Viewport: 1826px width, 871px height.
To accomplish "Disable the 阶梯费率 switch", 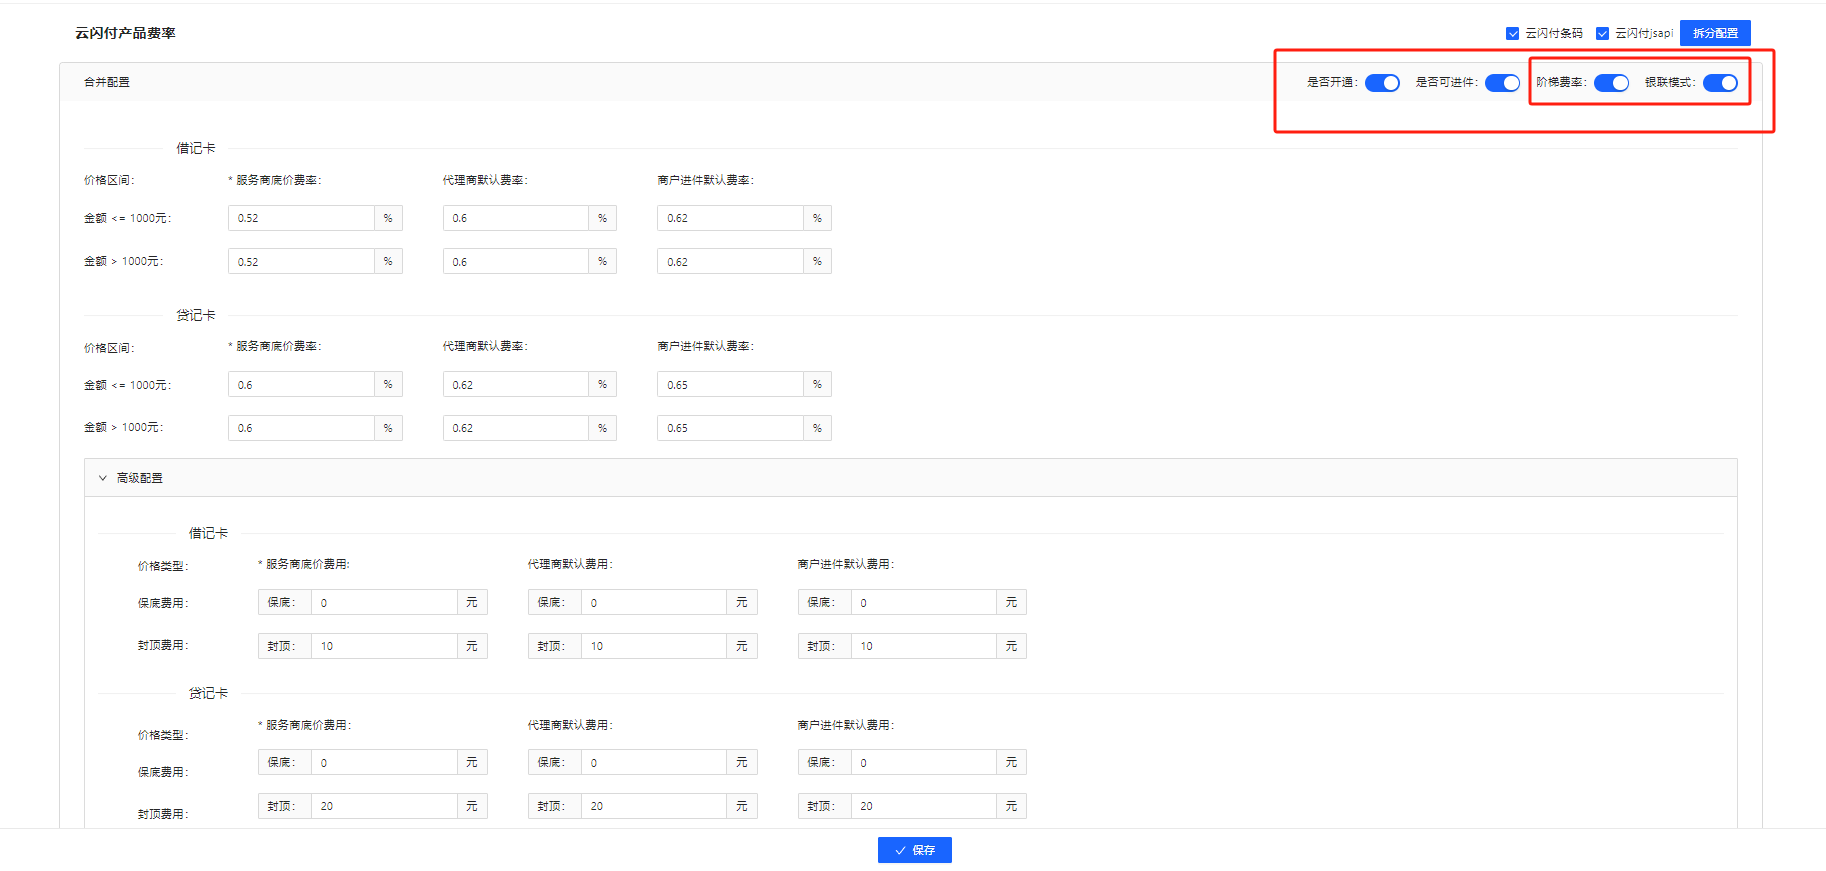I will pyautogui.click(x=1611, y=83).
